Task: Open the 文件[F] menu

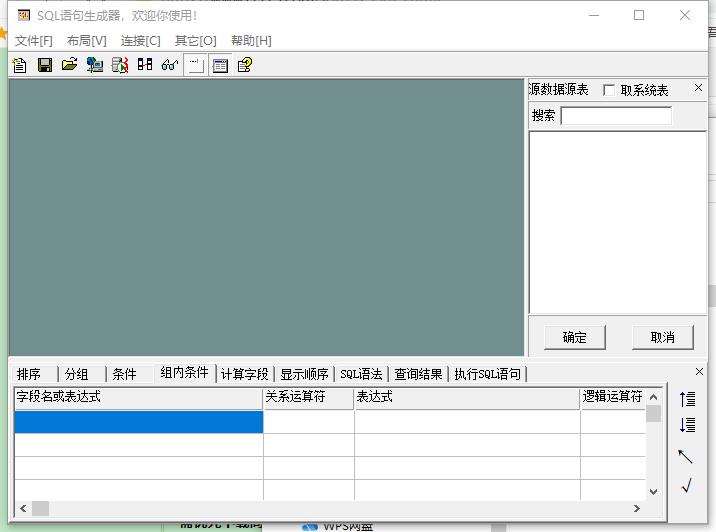Action: tap(34, 41)
